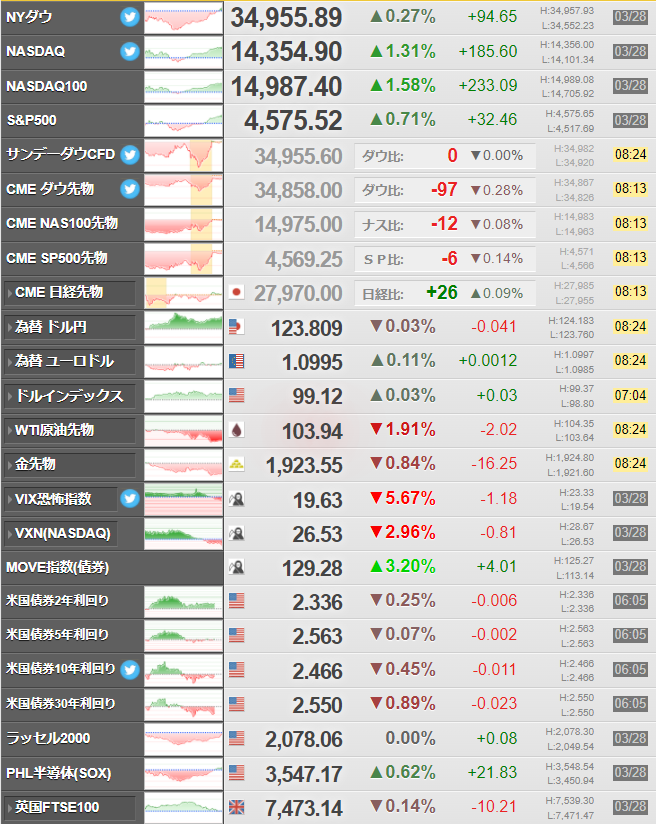Open the NASDAQ100 index label
This screenshot has width=656, height=824.
[47, 86]
